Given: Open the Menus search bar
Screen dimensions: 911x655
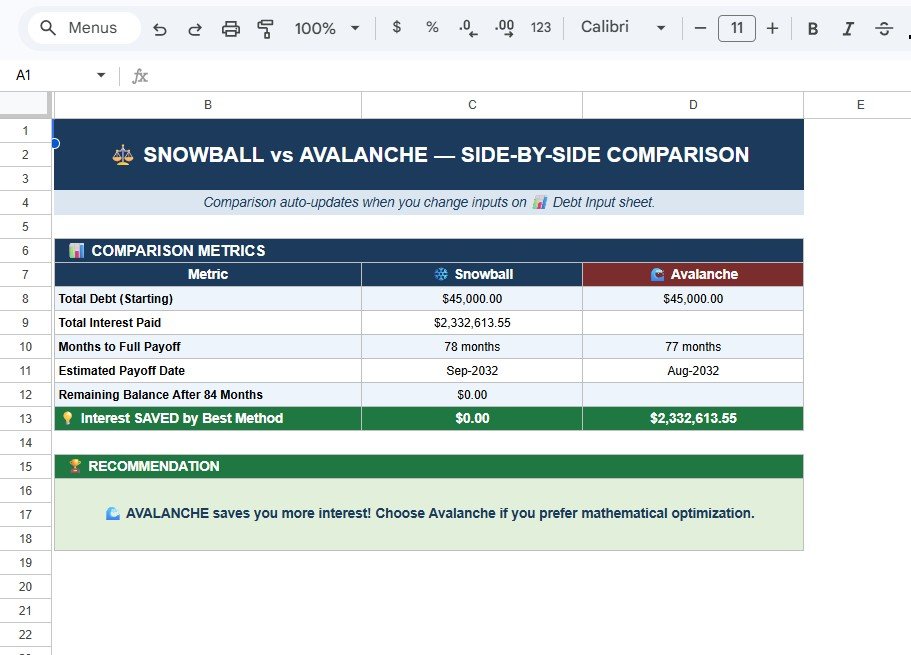Looking at the screenshot, I should coord(82,28).
